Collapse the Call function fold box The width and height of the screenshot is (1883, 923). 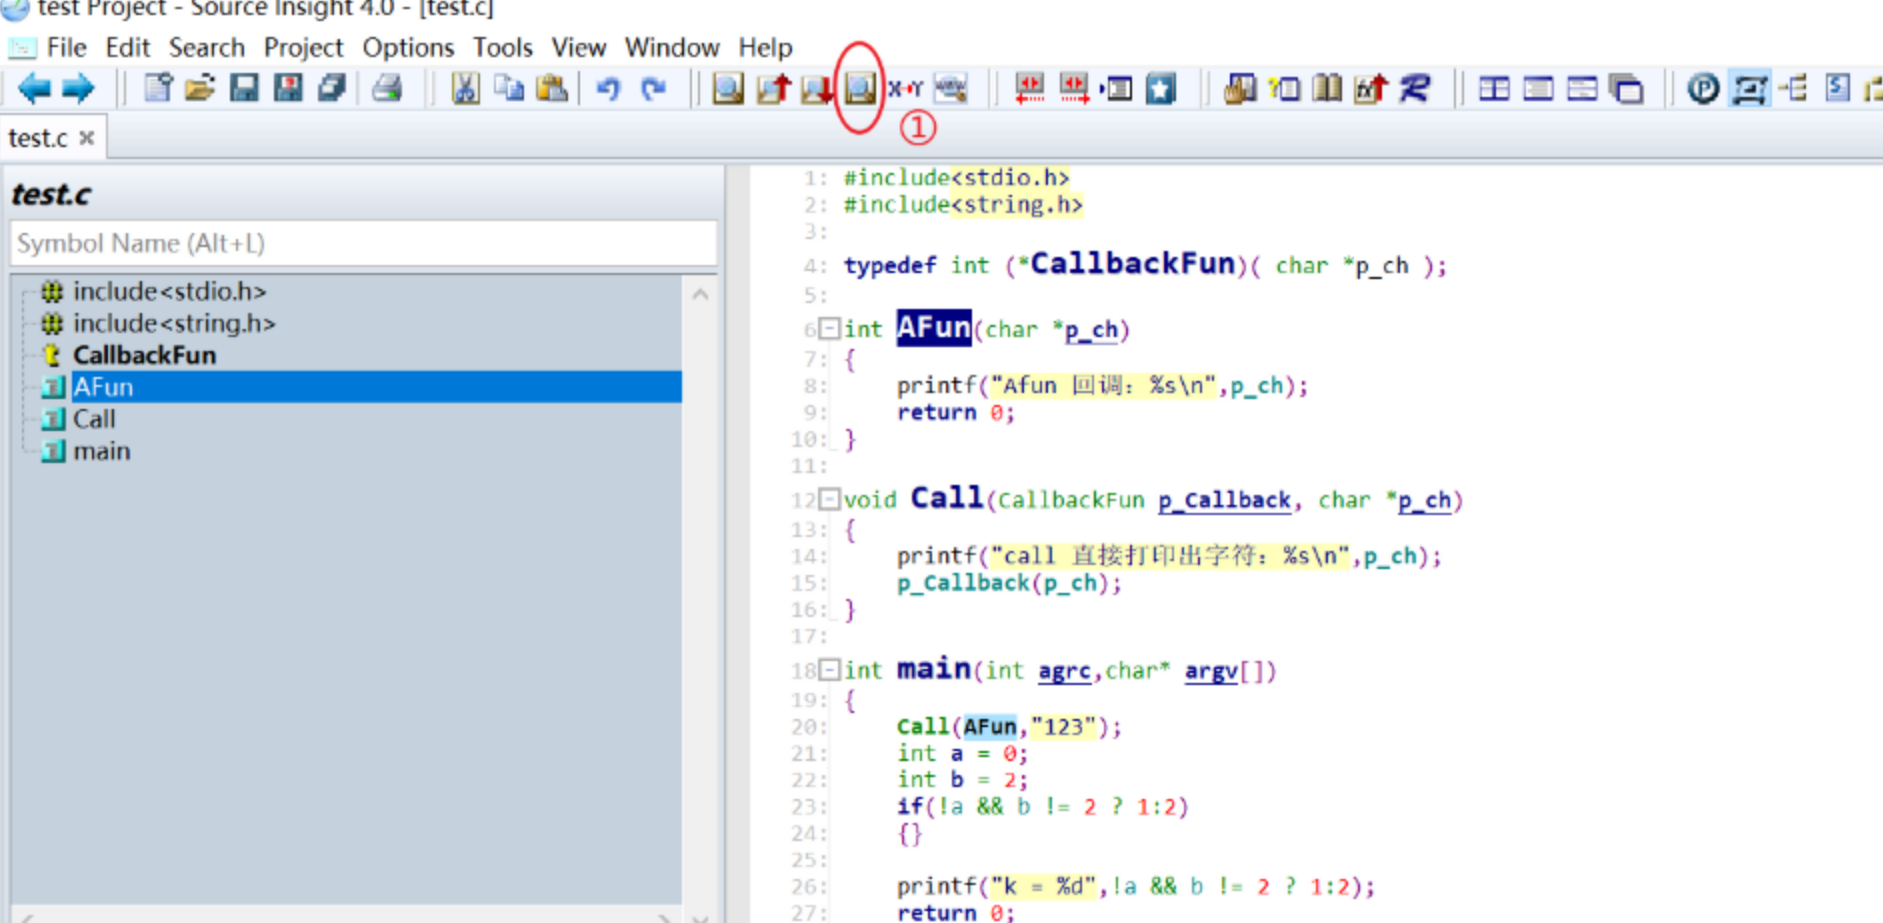[829, 498]
